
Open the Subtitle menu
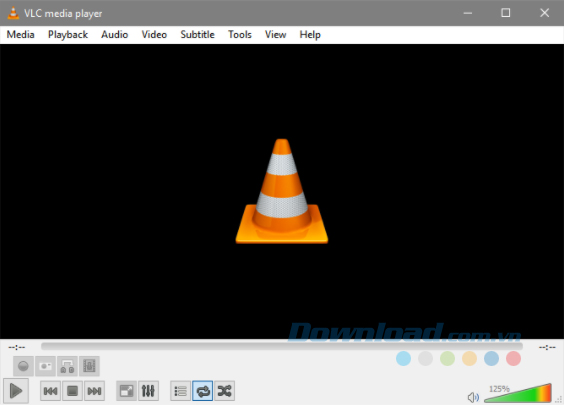click(197, 35)
